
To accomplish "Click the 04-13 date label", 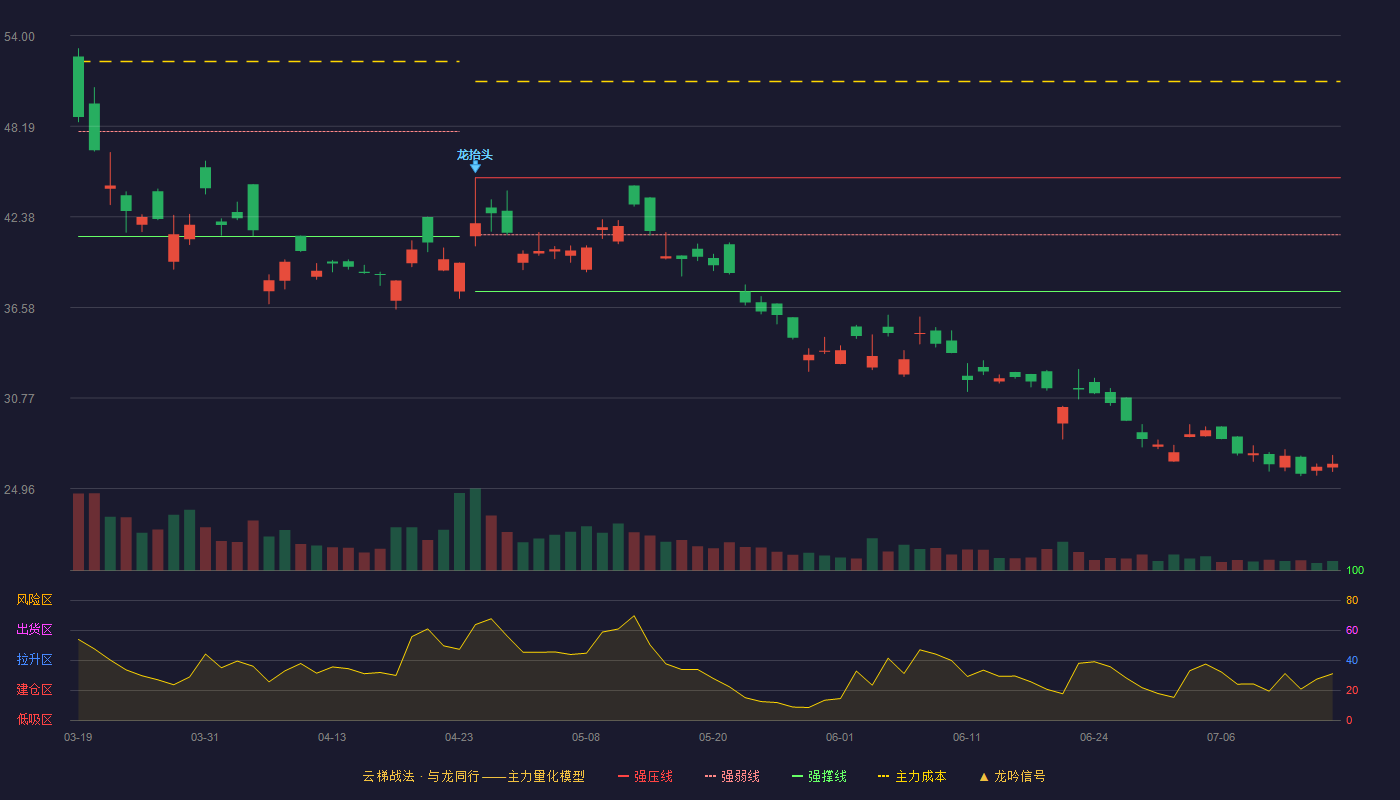I will pyautogui.click(x=332, y=737).
